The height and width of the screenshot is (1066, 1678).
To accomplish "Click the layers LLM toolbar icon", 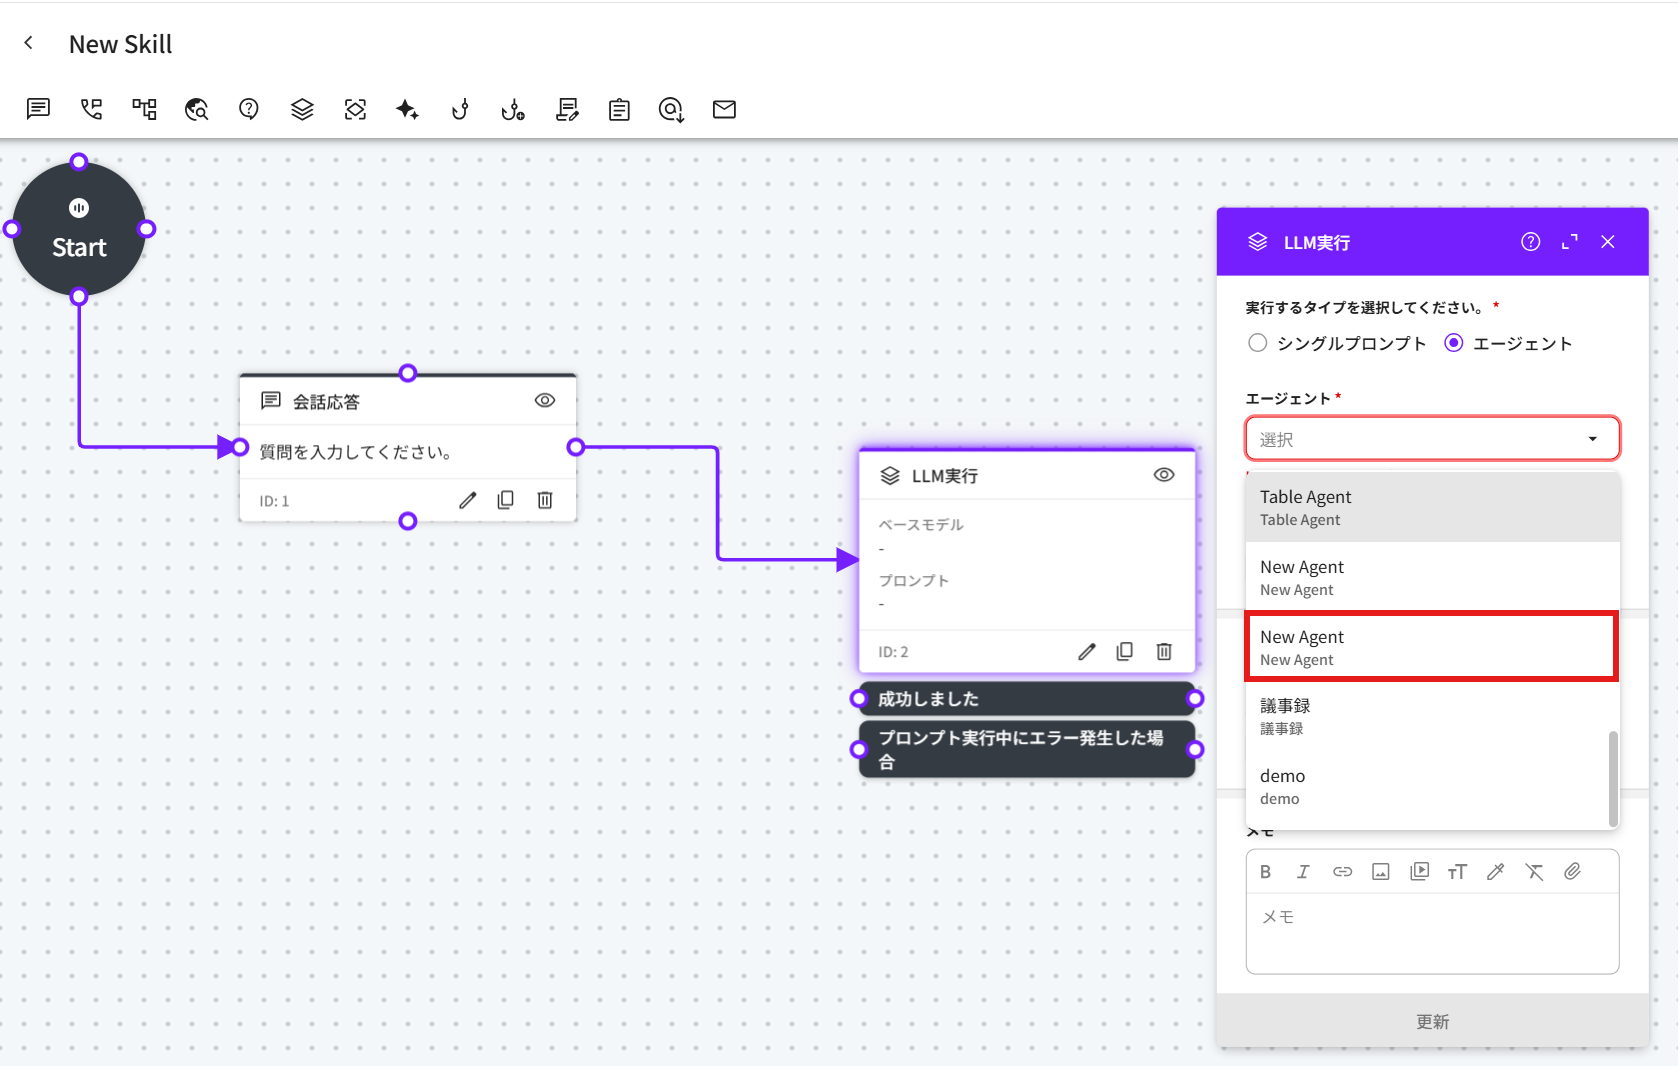I will coord(302,109).
